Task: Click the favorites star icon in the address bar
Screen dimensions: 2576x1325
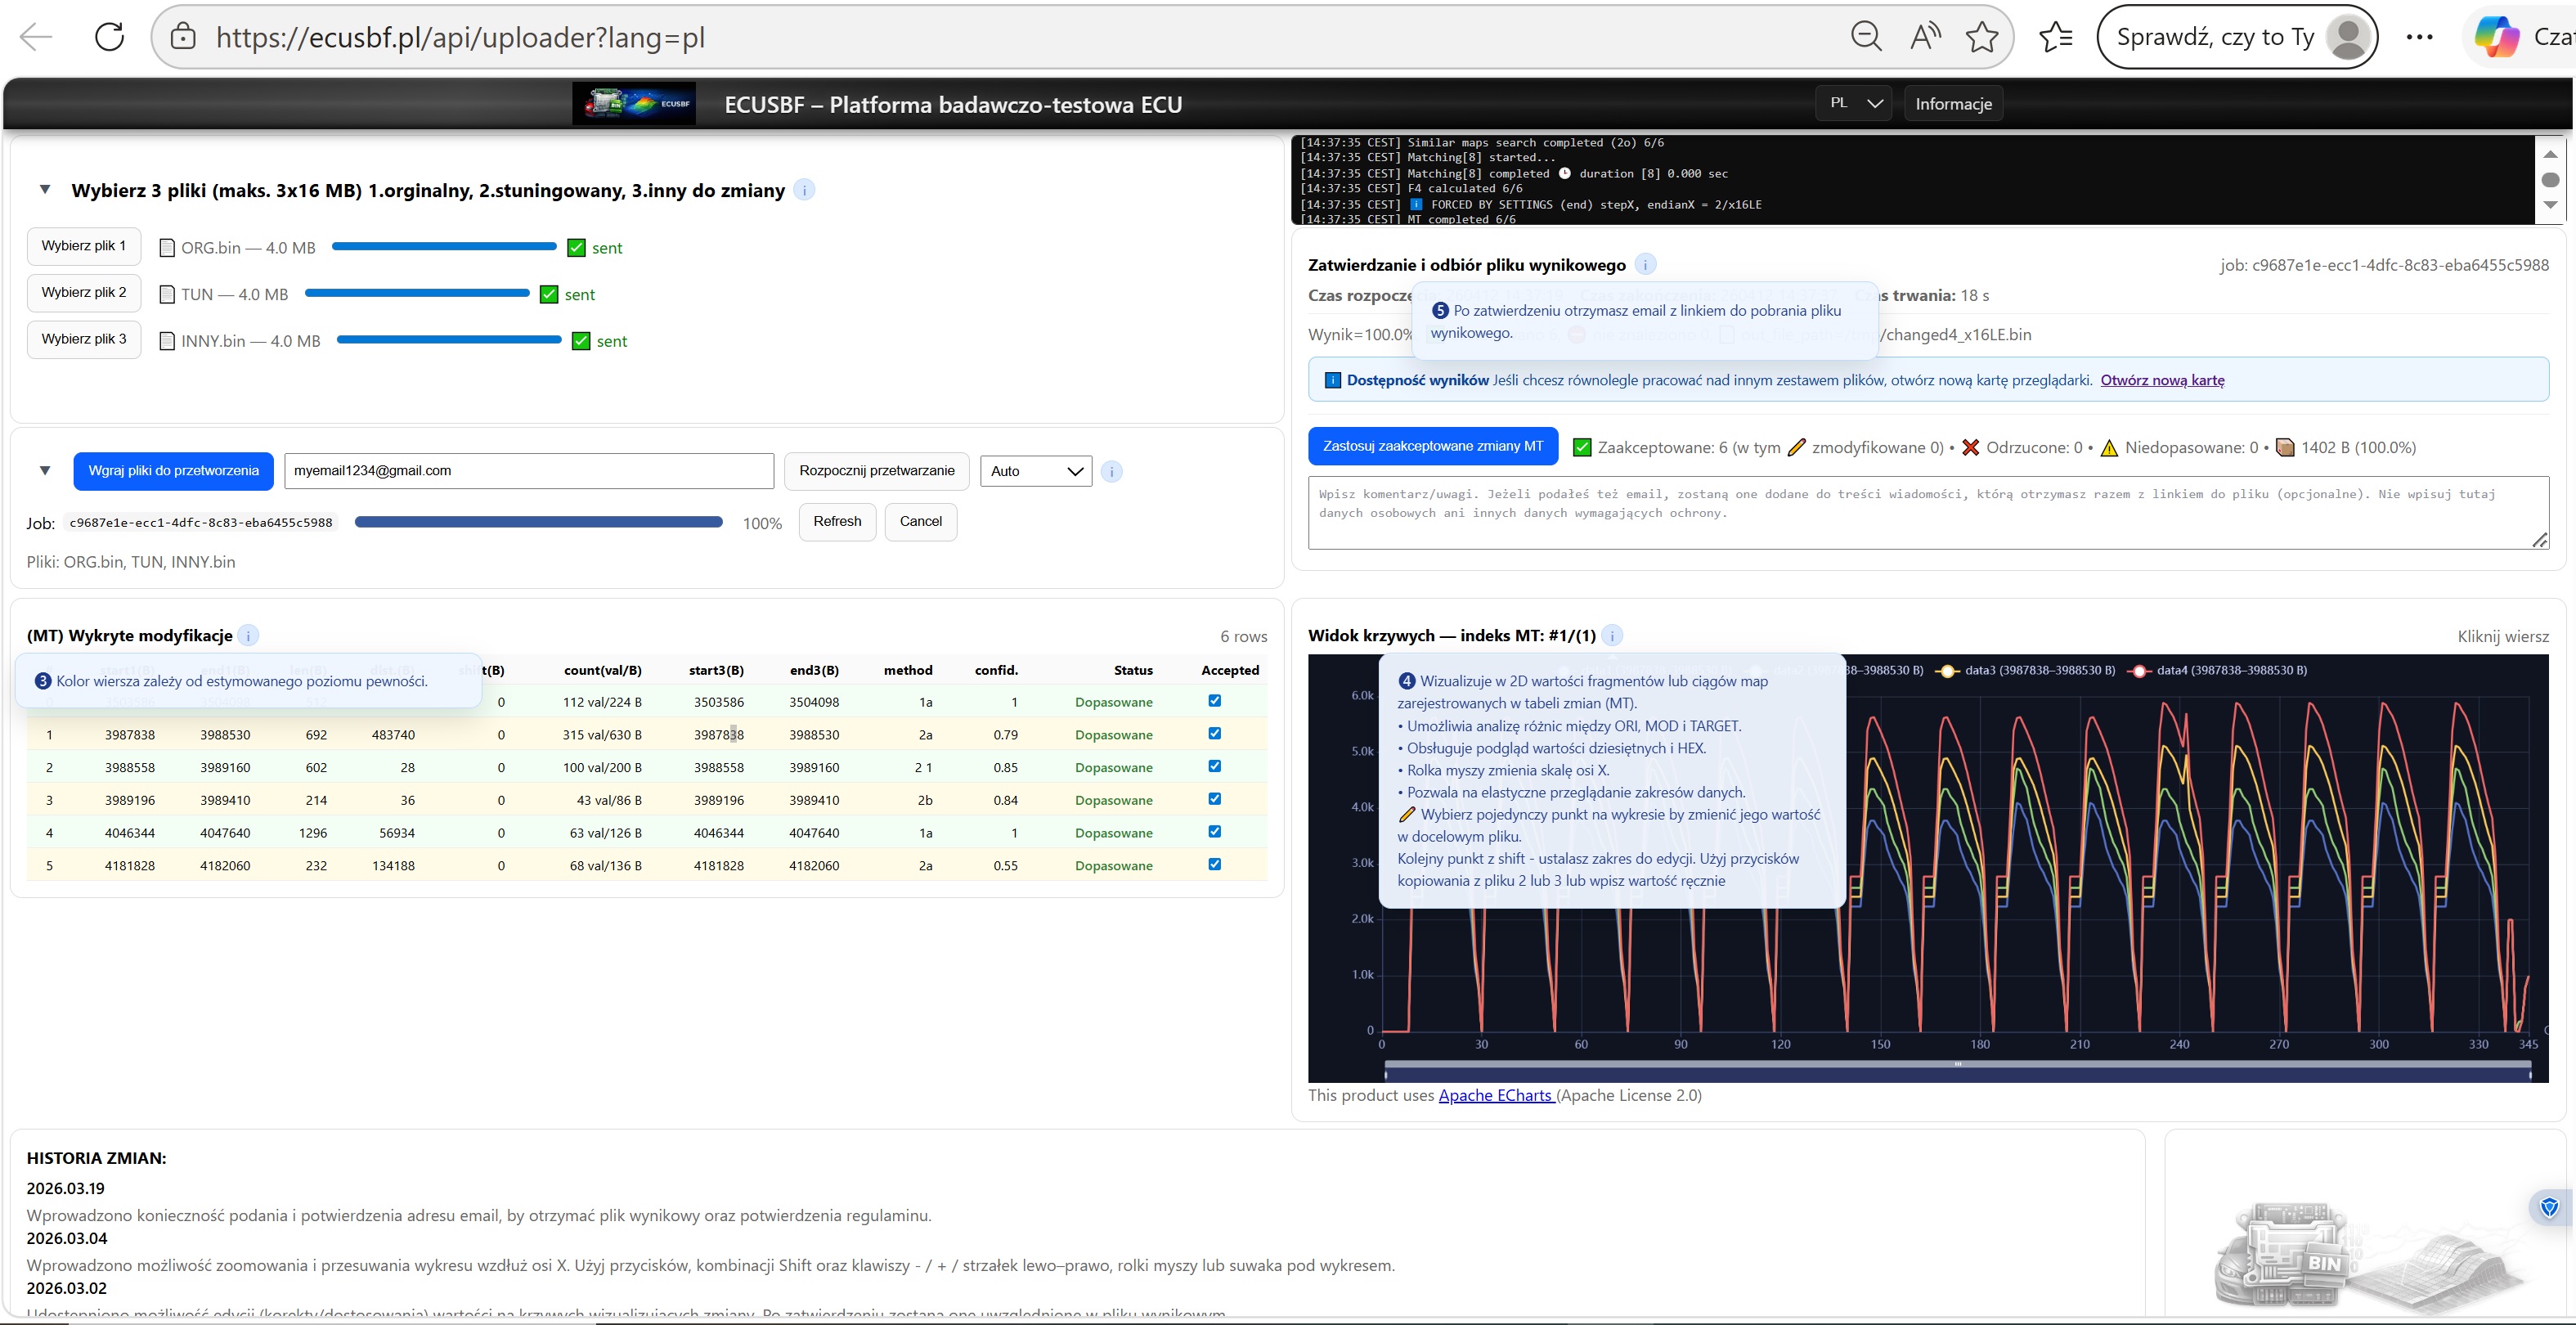Action: click(x=1981, y=38)
